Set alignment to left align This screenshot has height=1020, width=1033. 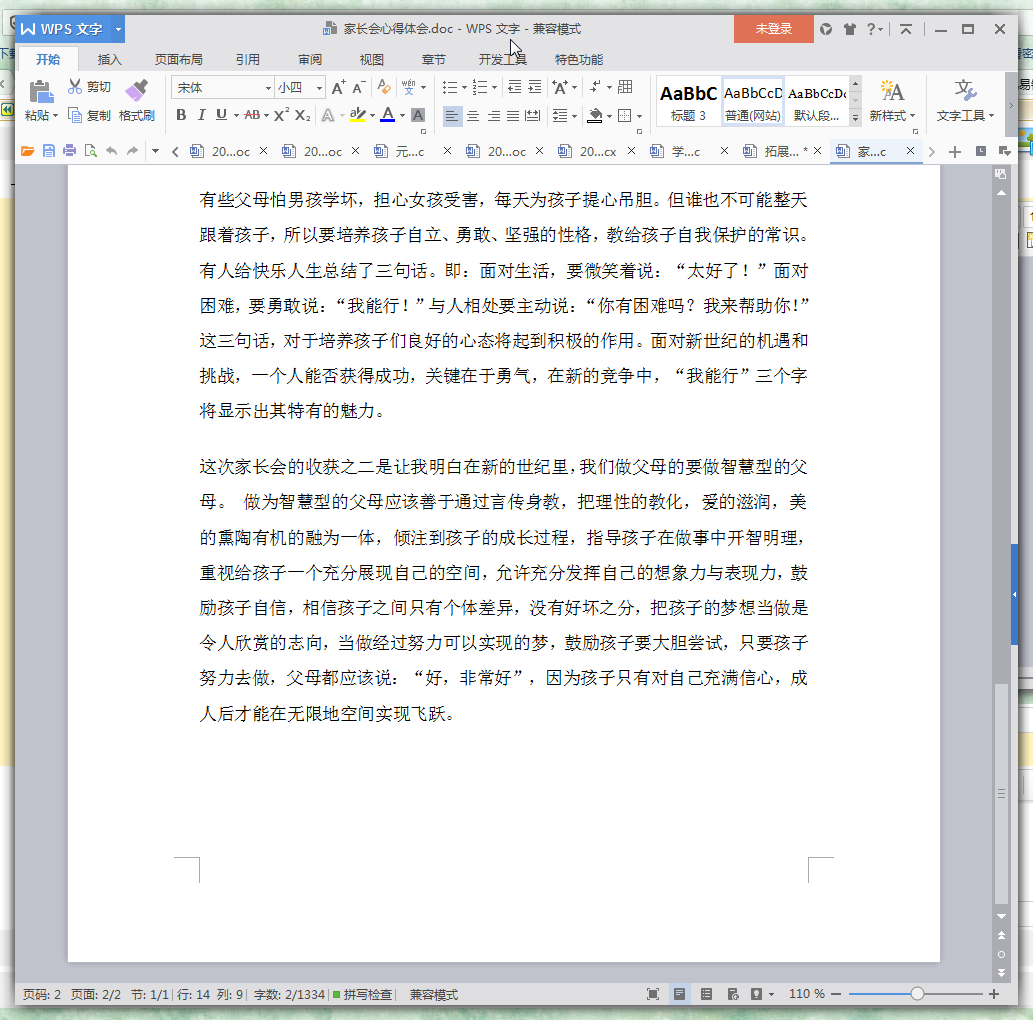tap(452, 116)
